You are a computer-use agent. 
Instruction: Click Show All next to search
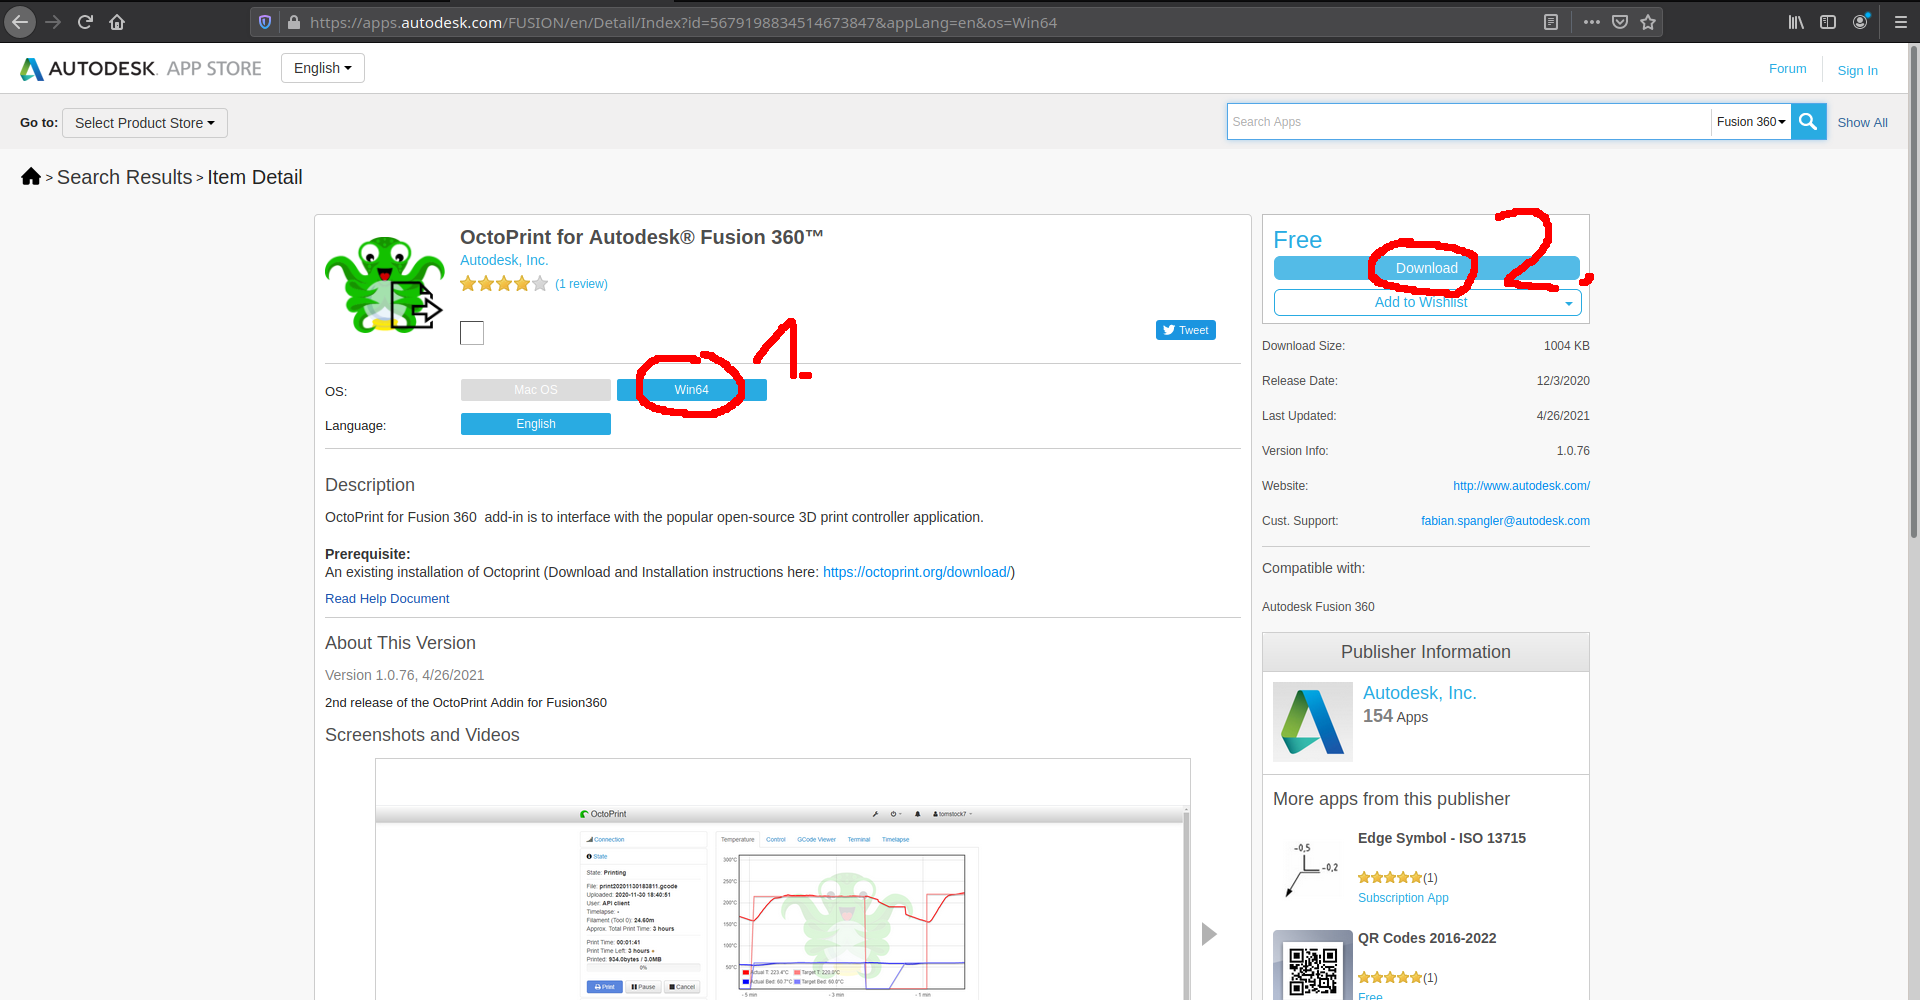coord(1862,122)
